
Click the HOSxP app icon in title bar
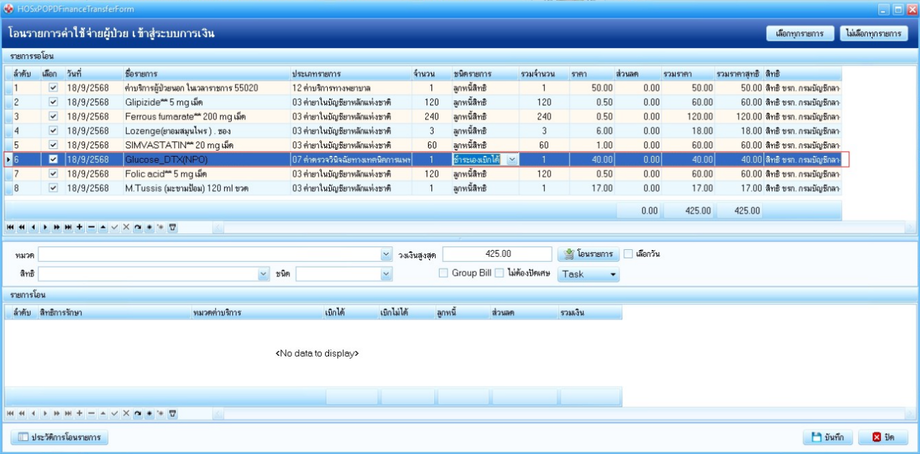click(8, 9)
